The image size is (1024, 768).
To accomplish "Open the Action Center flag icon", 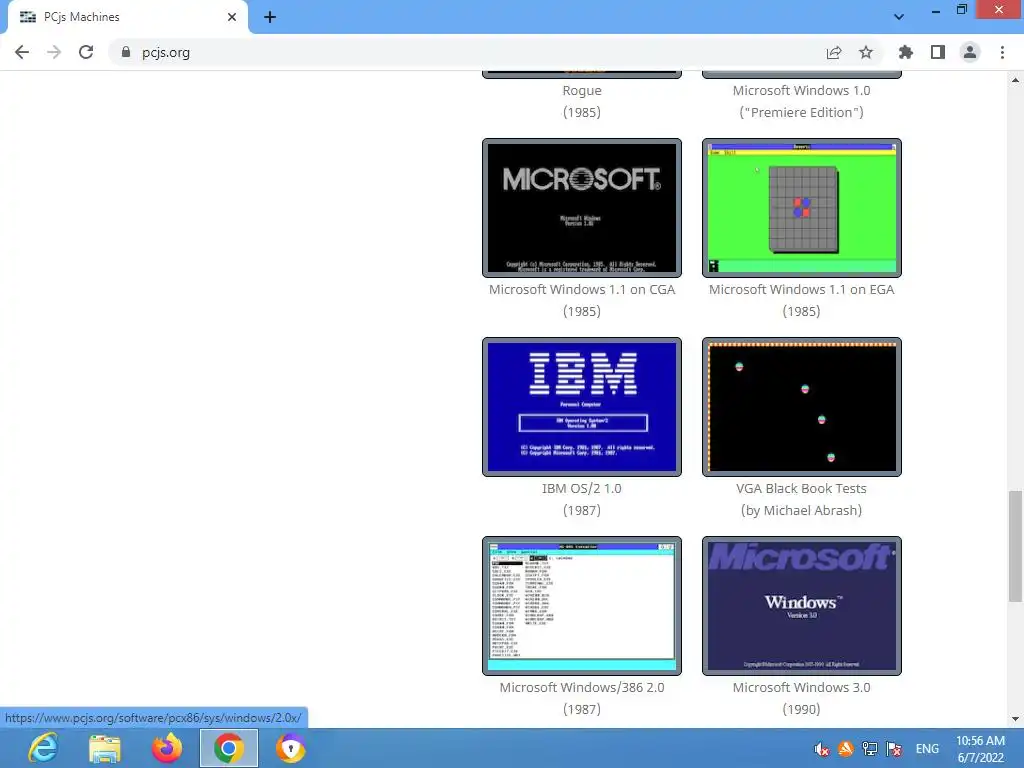I will (894, 749).
